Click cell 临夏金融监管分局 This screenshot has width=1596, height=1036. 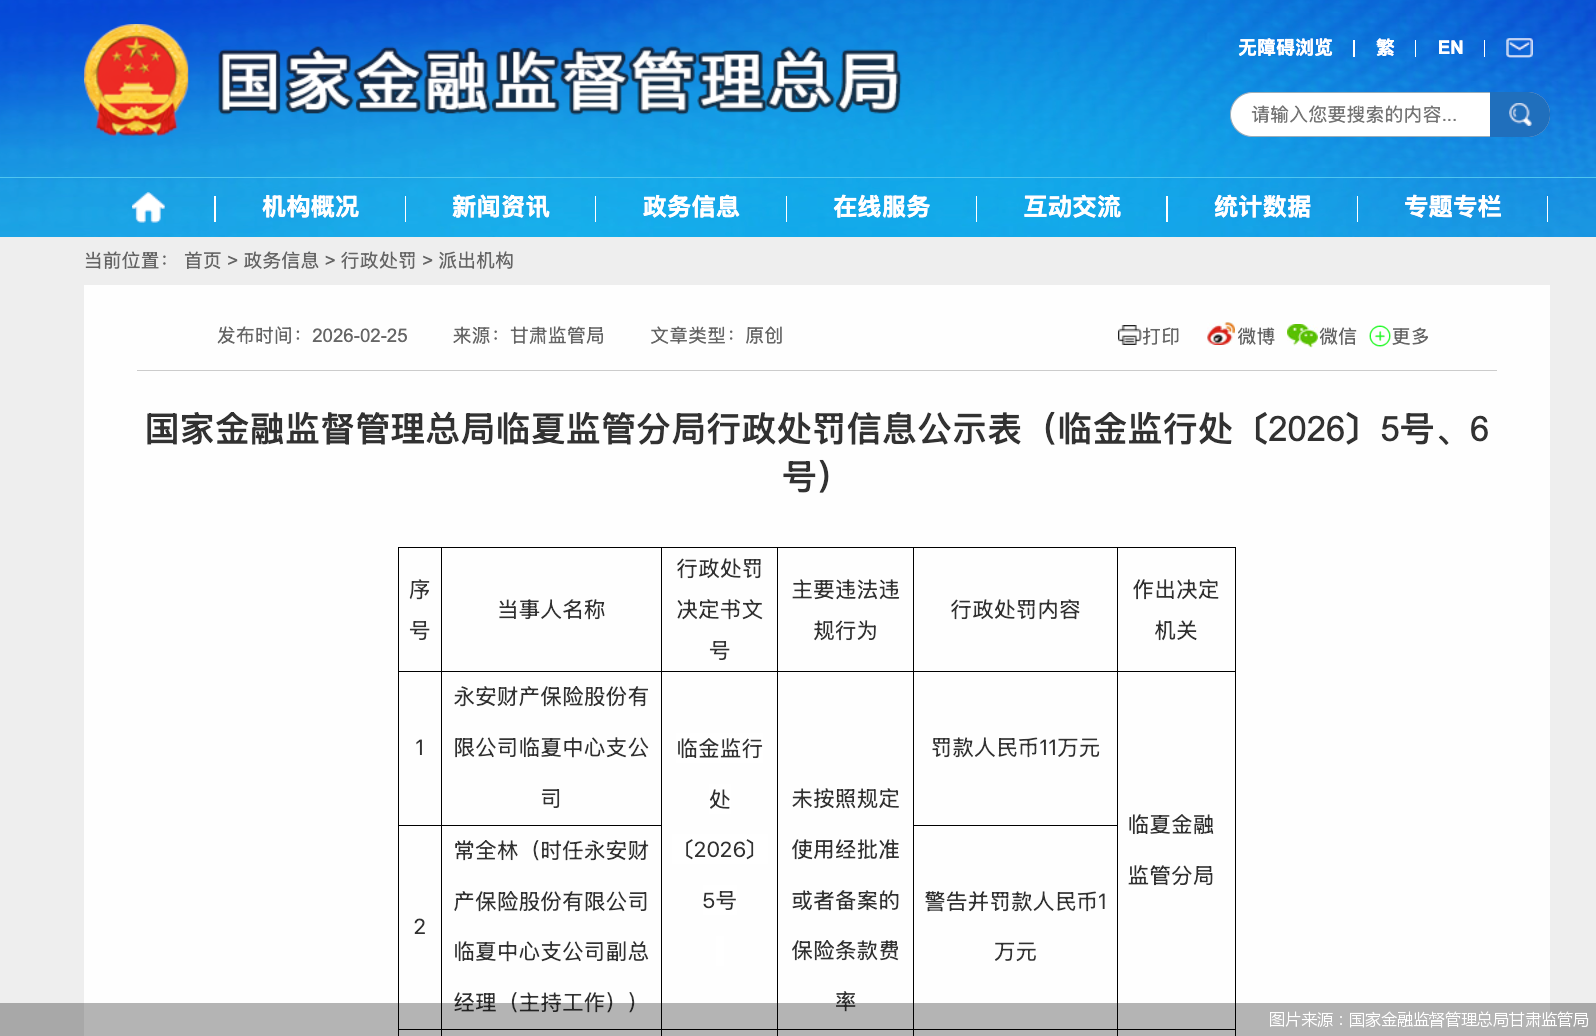click(1176, 850)
